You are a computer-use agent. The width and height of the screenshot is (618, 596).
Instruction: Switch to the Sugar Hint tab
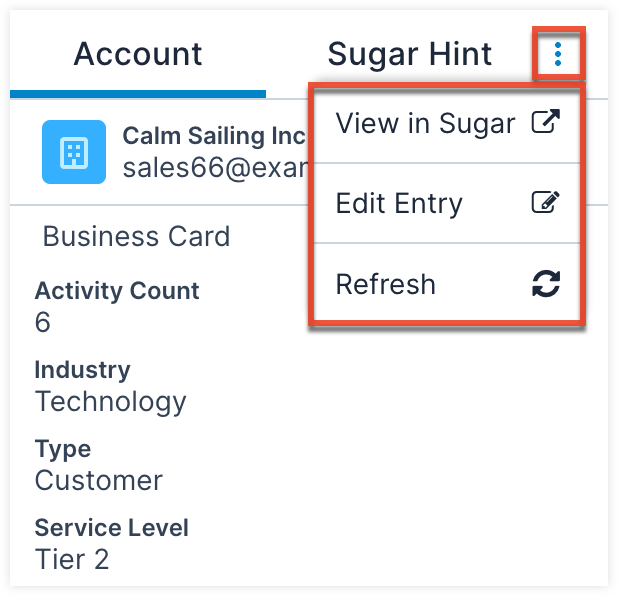410,54
